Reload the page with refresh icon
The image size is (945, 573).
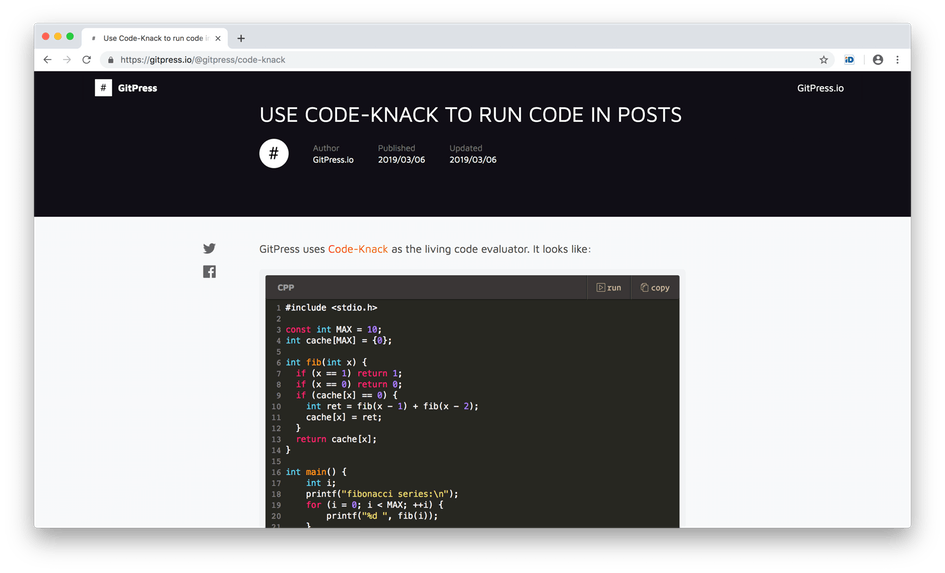click(x=87, y=60)
